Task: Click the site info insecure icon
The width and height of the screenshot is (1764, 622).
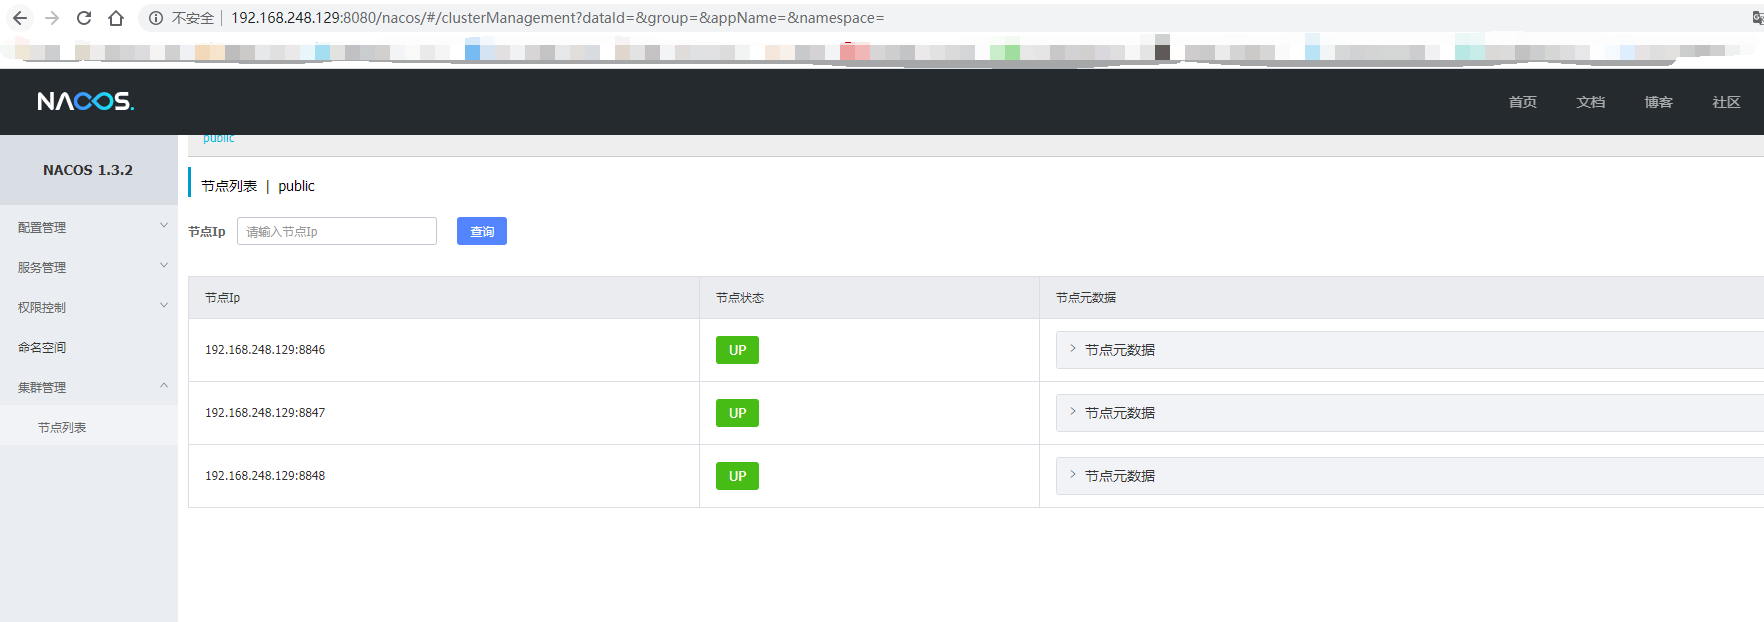Action: pyautogui.click(x=156, y=18)
